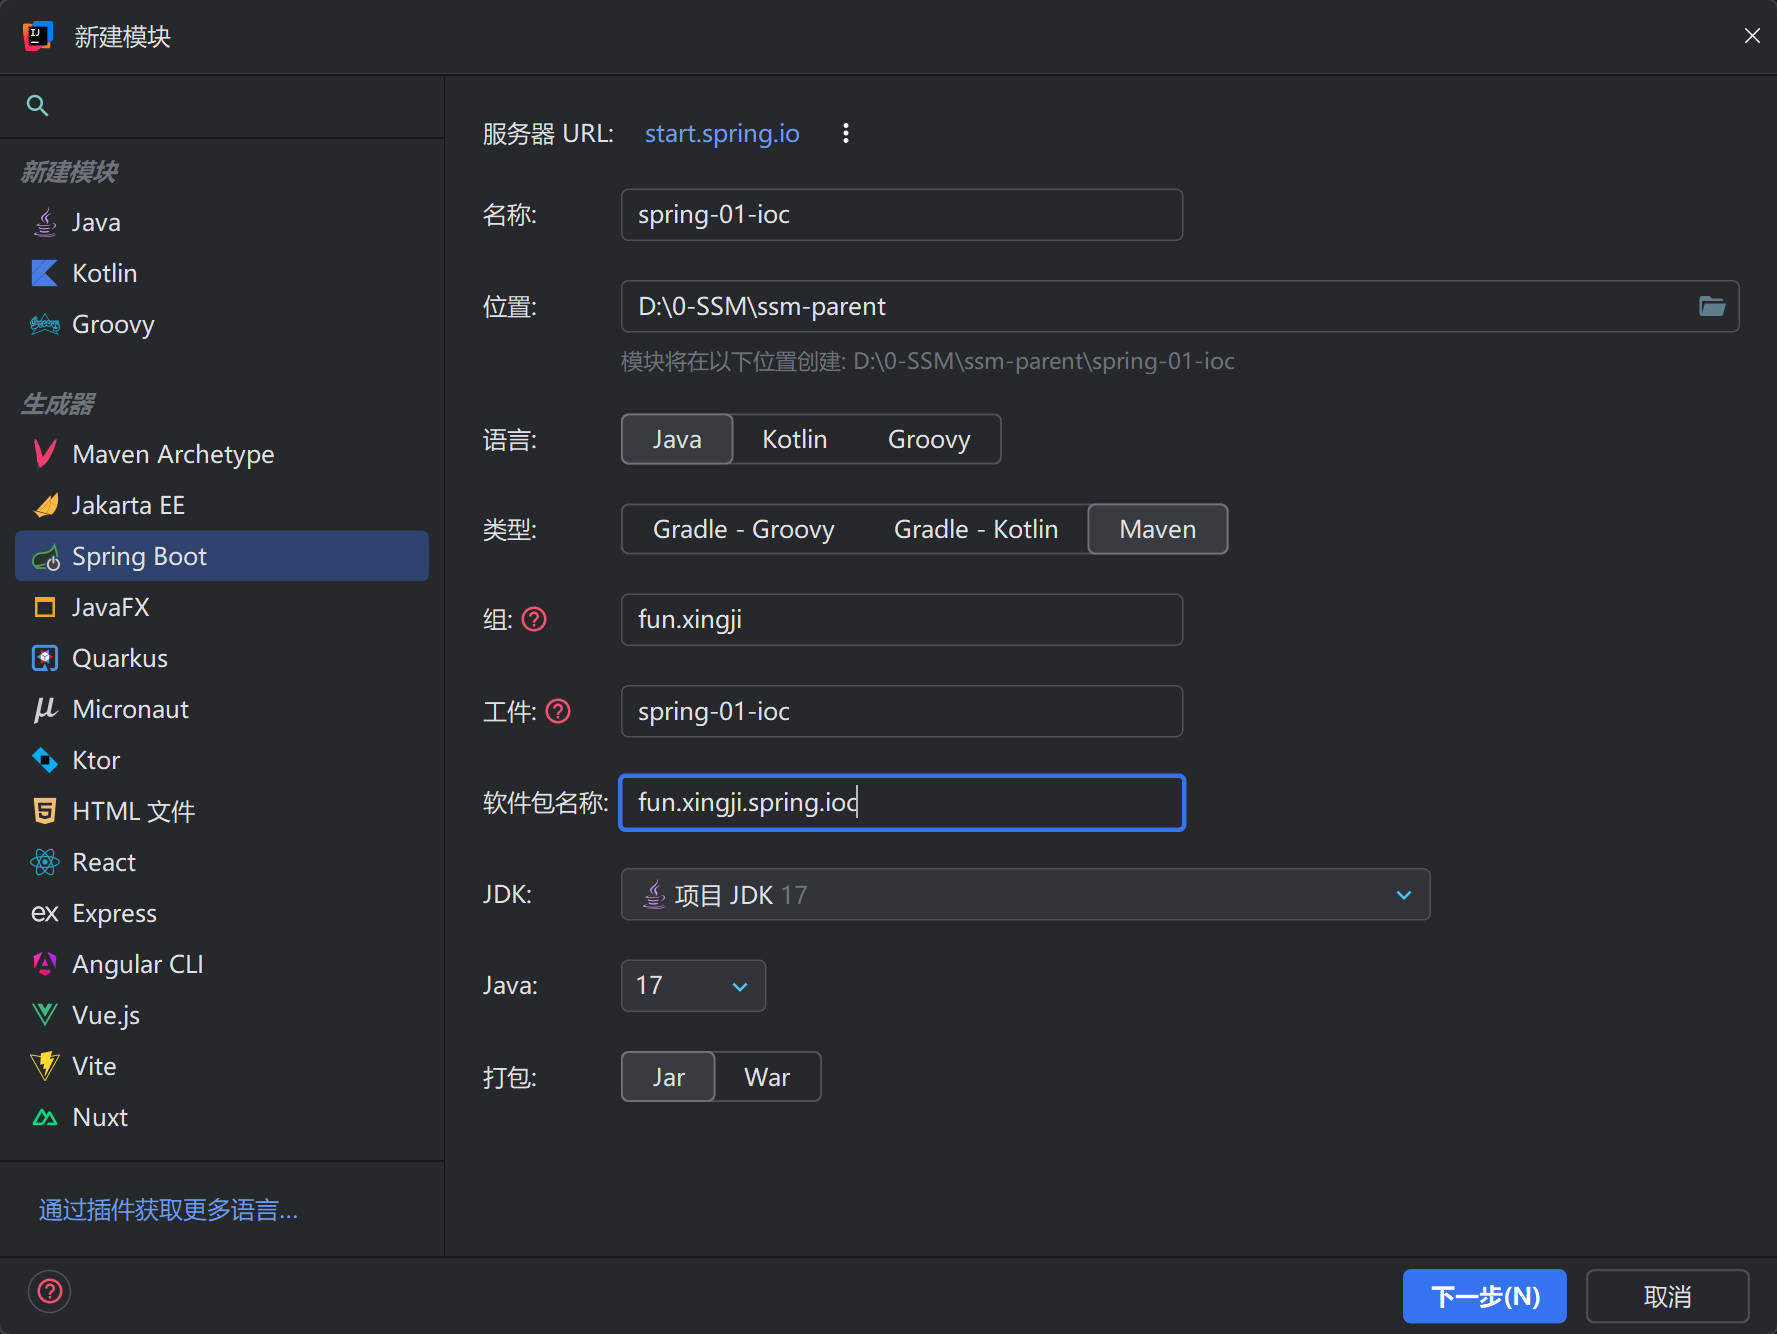The image size is (1777, 1334).
Task: Select Kotlin as the language
Action: (x=794, y=440)
